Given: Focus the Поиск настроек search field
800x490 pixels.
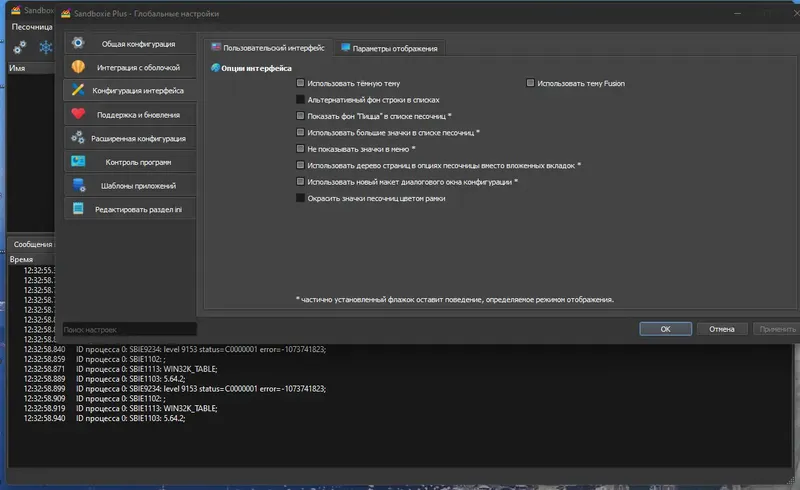Looking at the screenshot, I should 130,329.
